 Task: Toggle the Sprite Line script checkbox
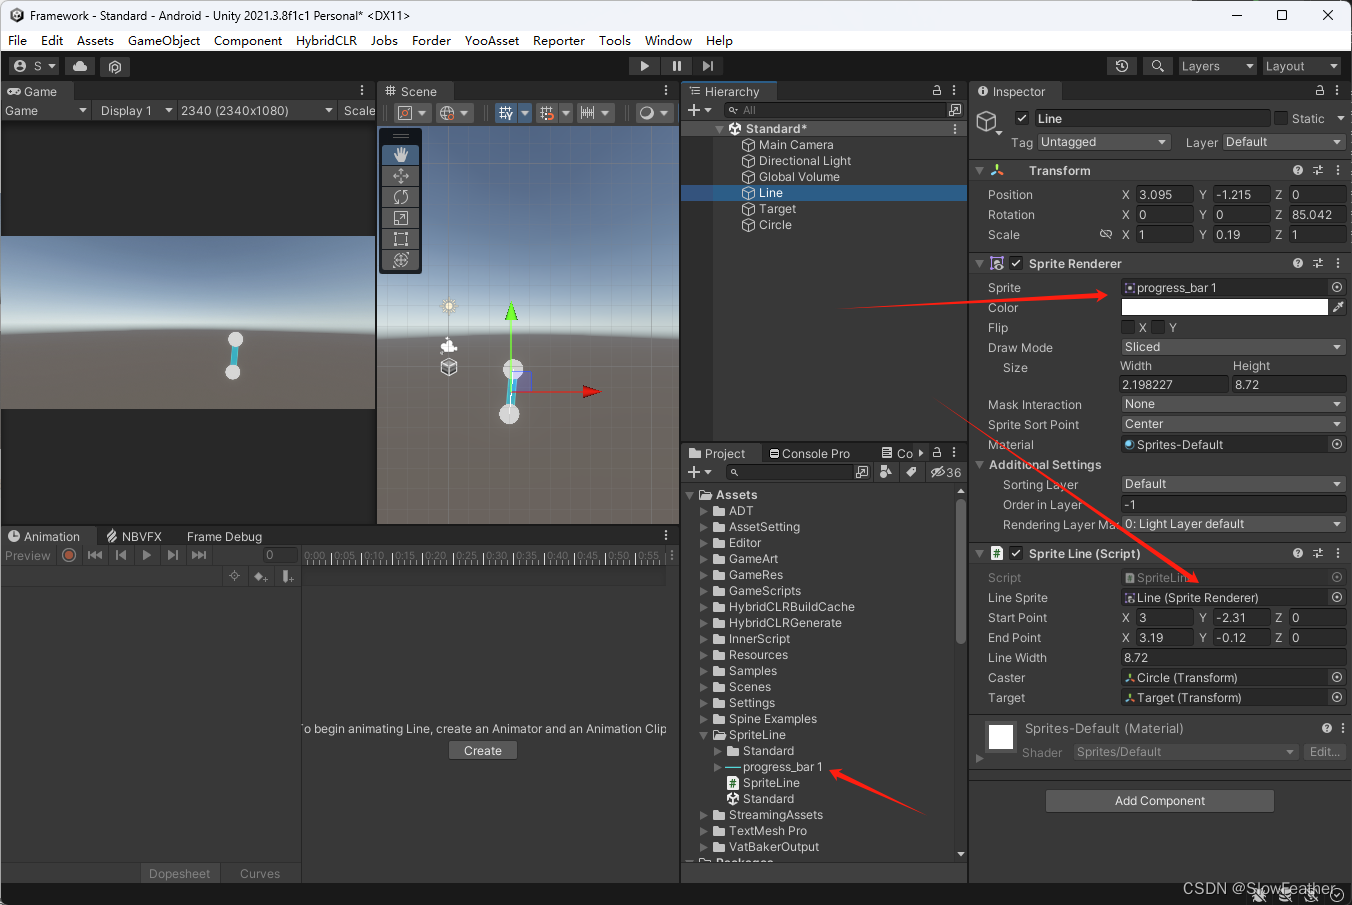coord(1016,553)
